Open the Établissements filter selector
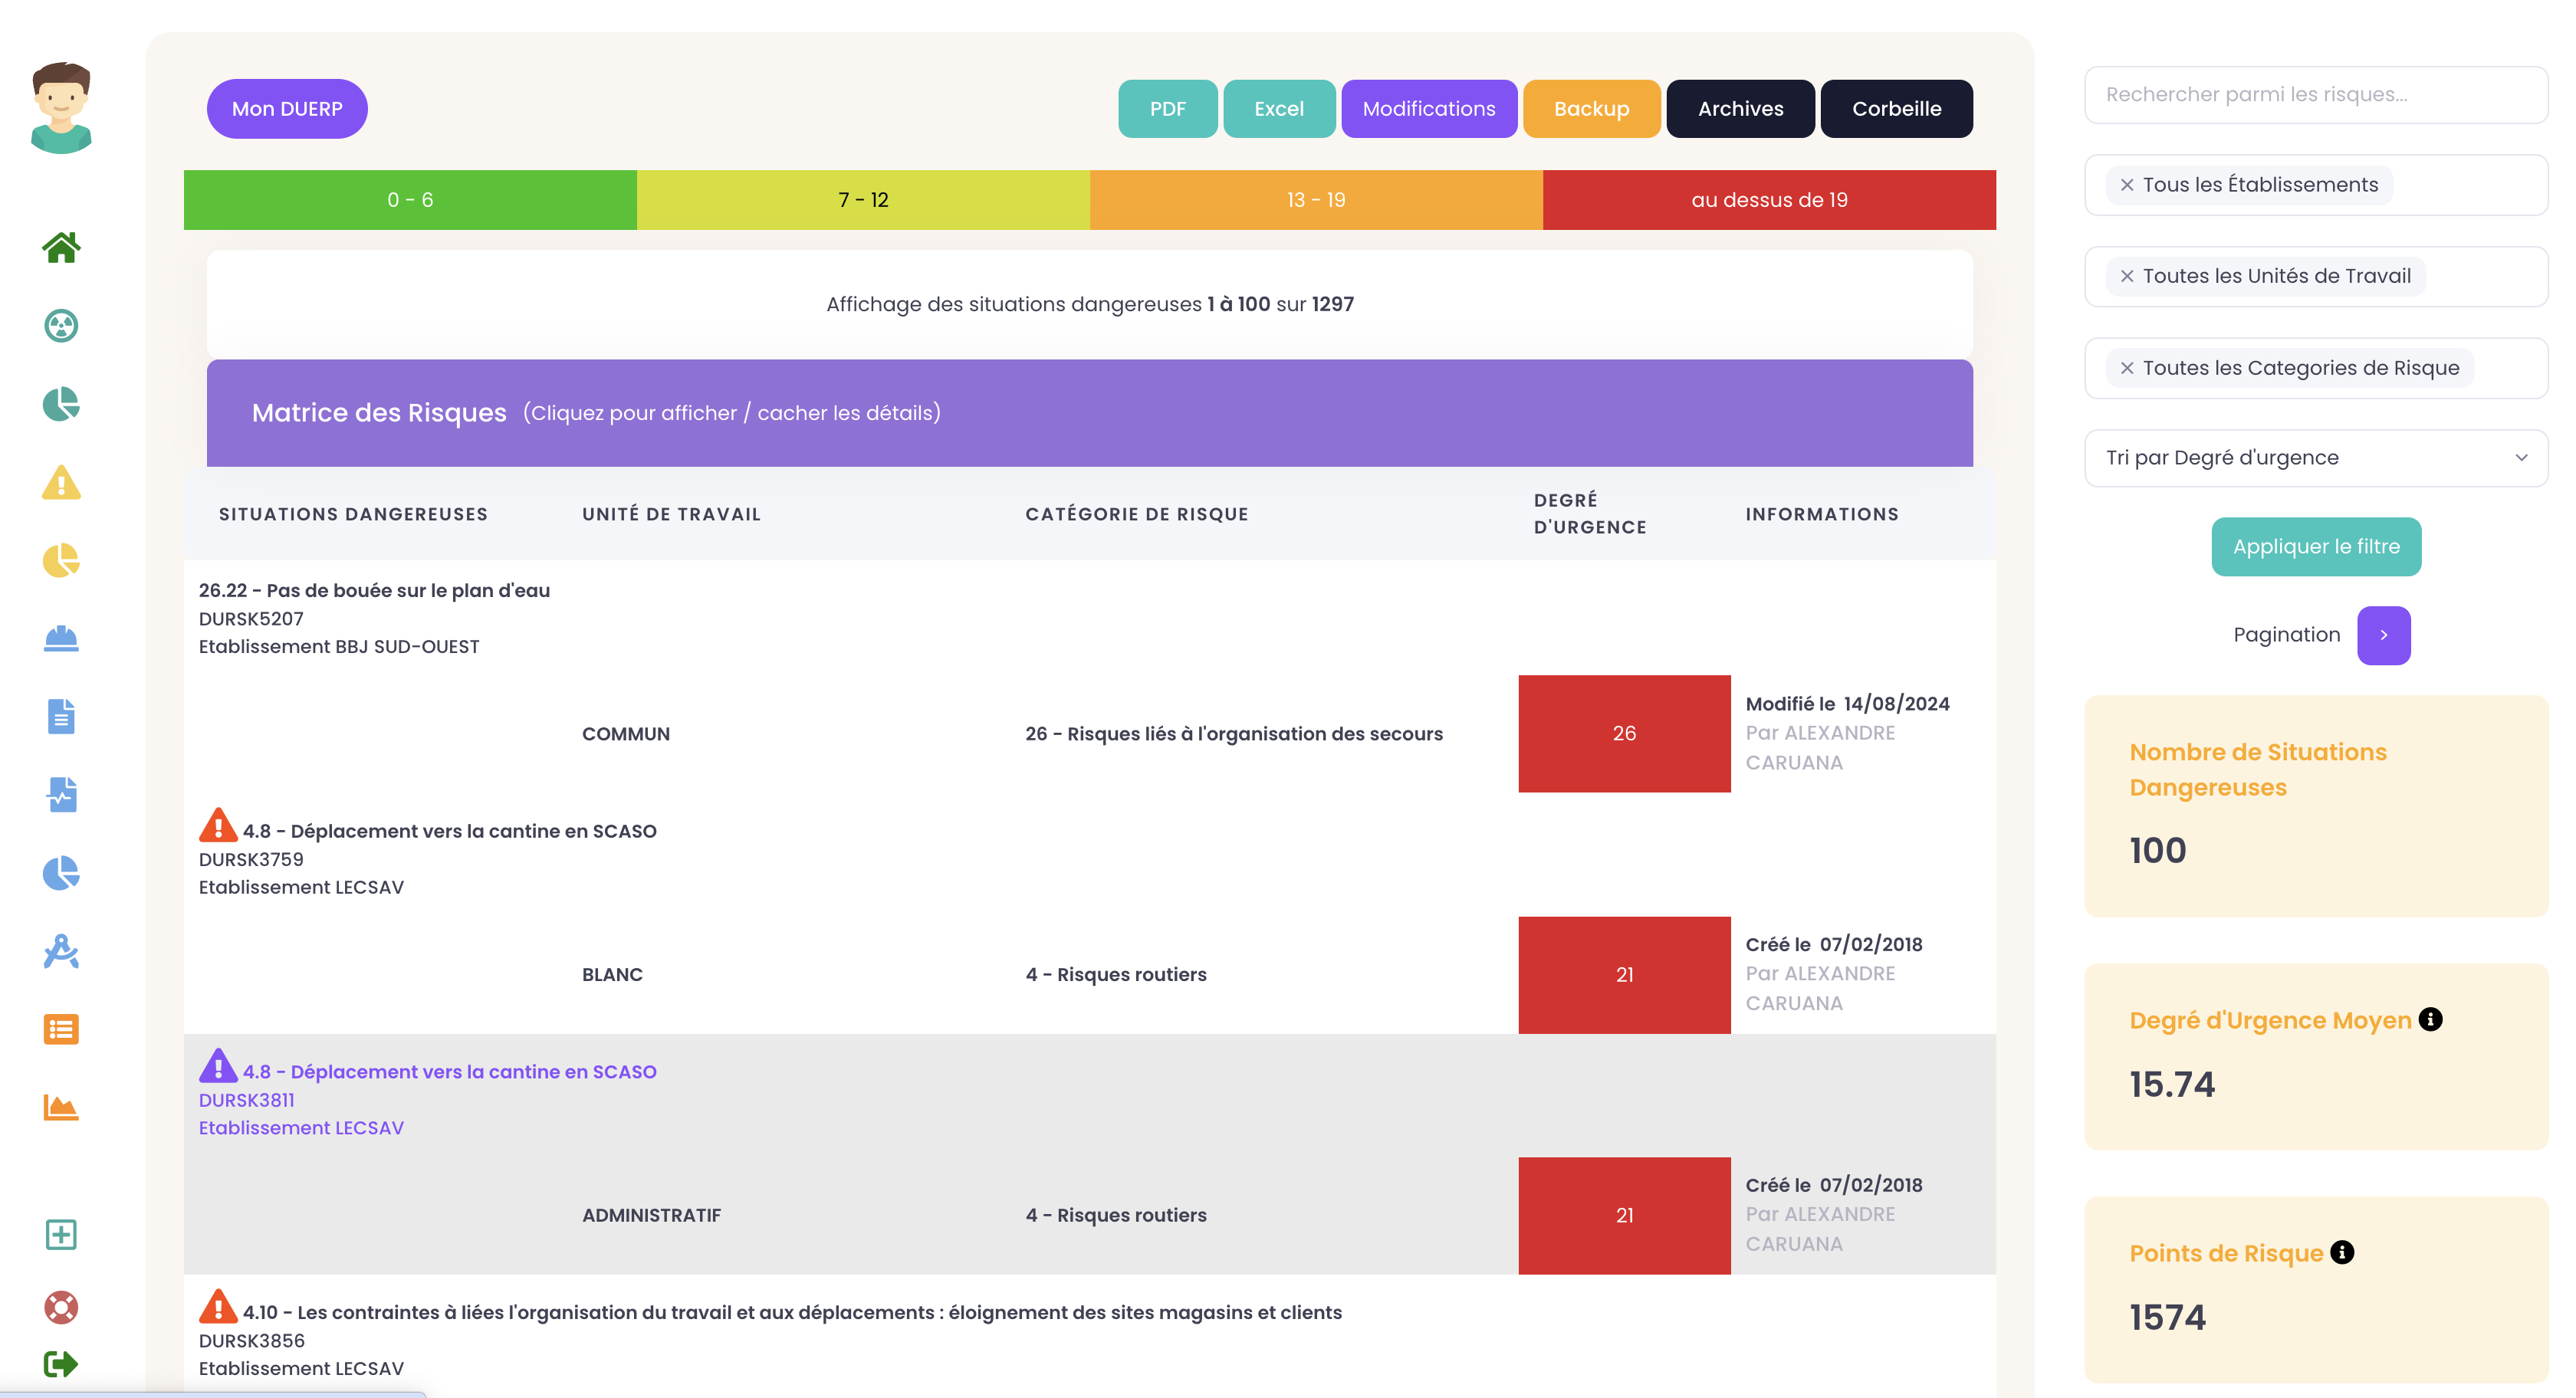This screenshot has width=2576, height=1398. pyautogui.click(x=2316, y=185)
